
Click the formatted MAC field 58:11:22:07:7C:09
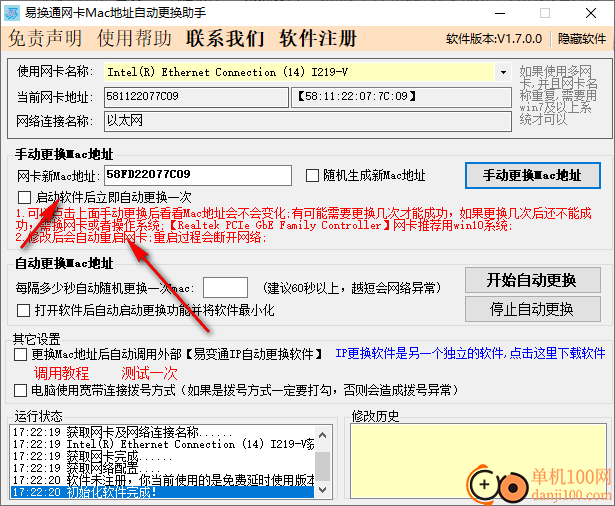click(x=401, y=97)
